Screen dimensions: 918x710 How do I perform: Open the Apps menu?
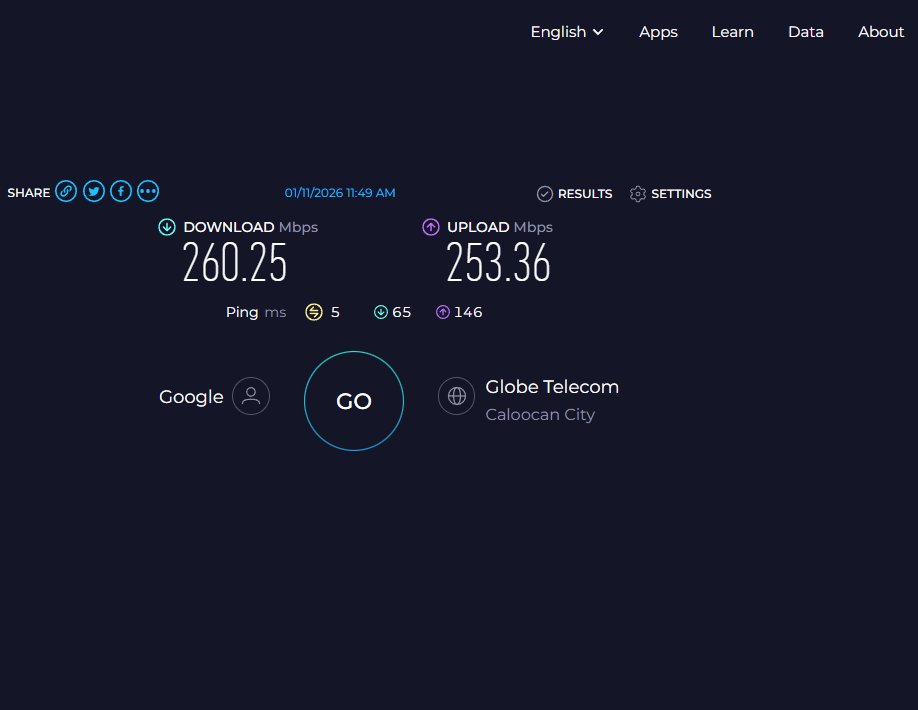click(x=658, y=32)
